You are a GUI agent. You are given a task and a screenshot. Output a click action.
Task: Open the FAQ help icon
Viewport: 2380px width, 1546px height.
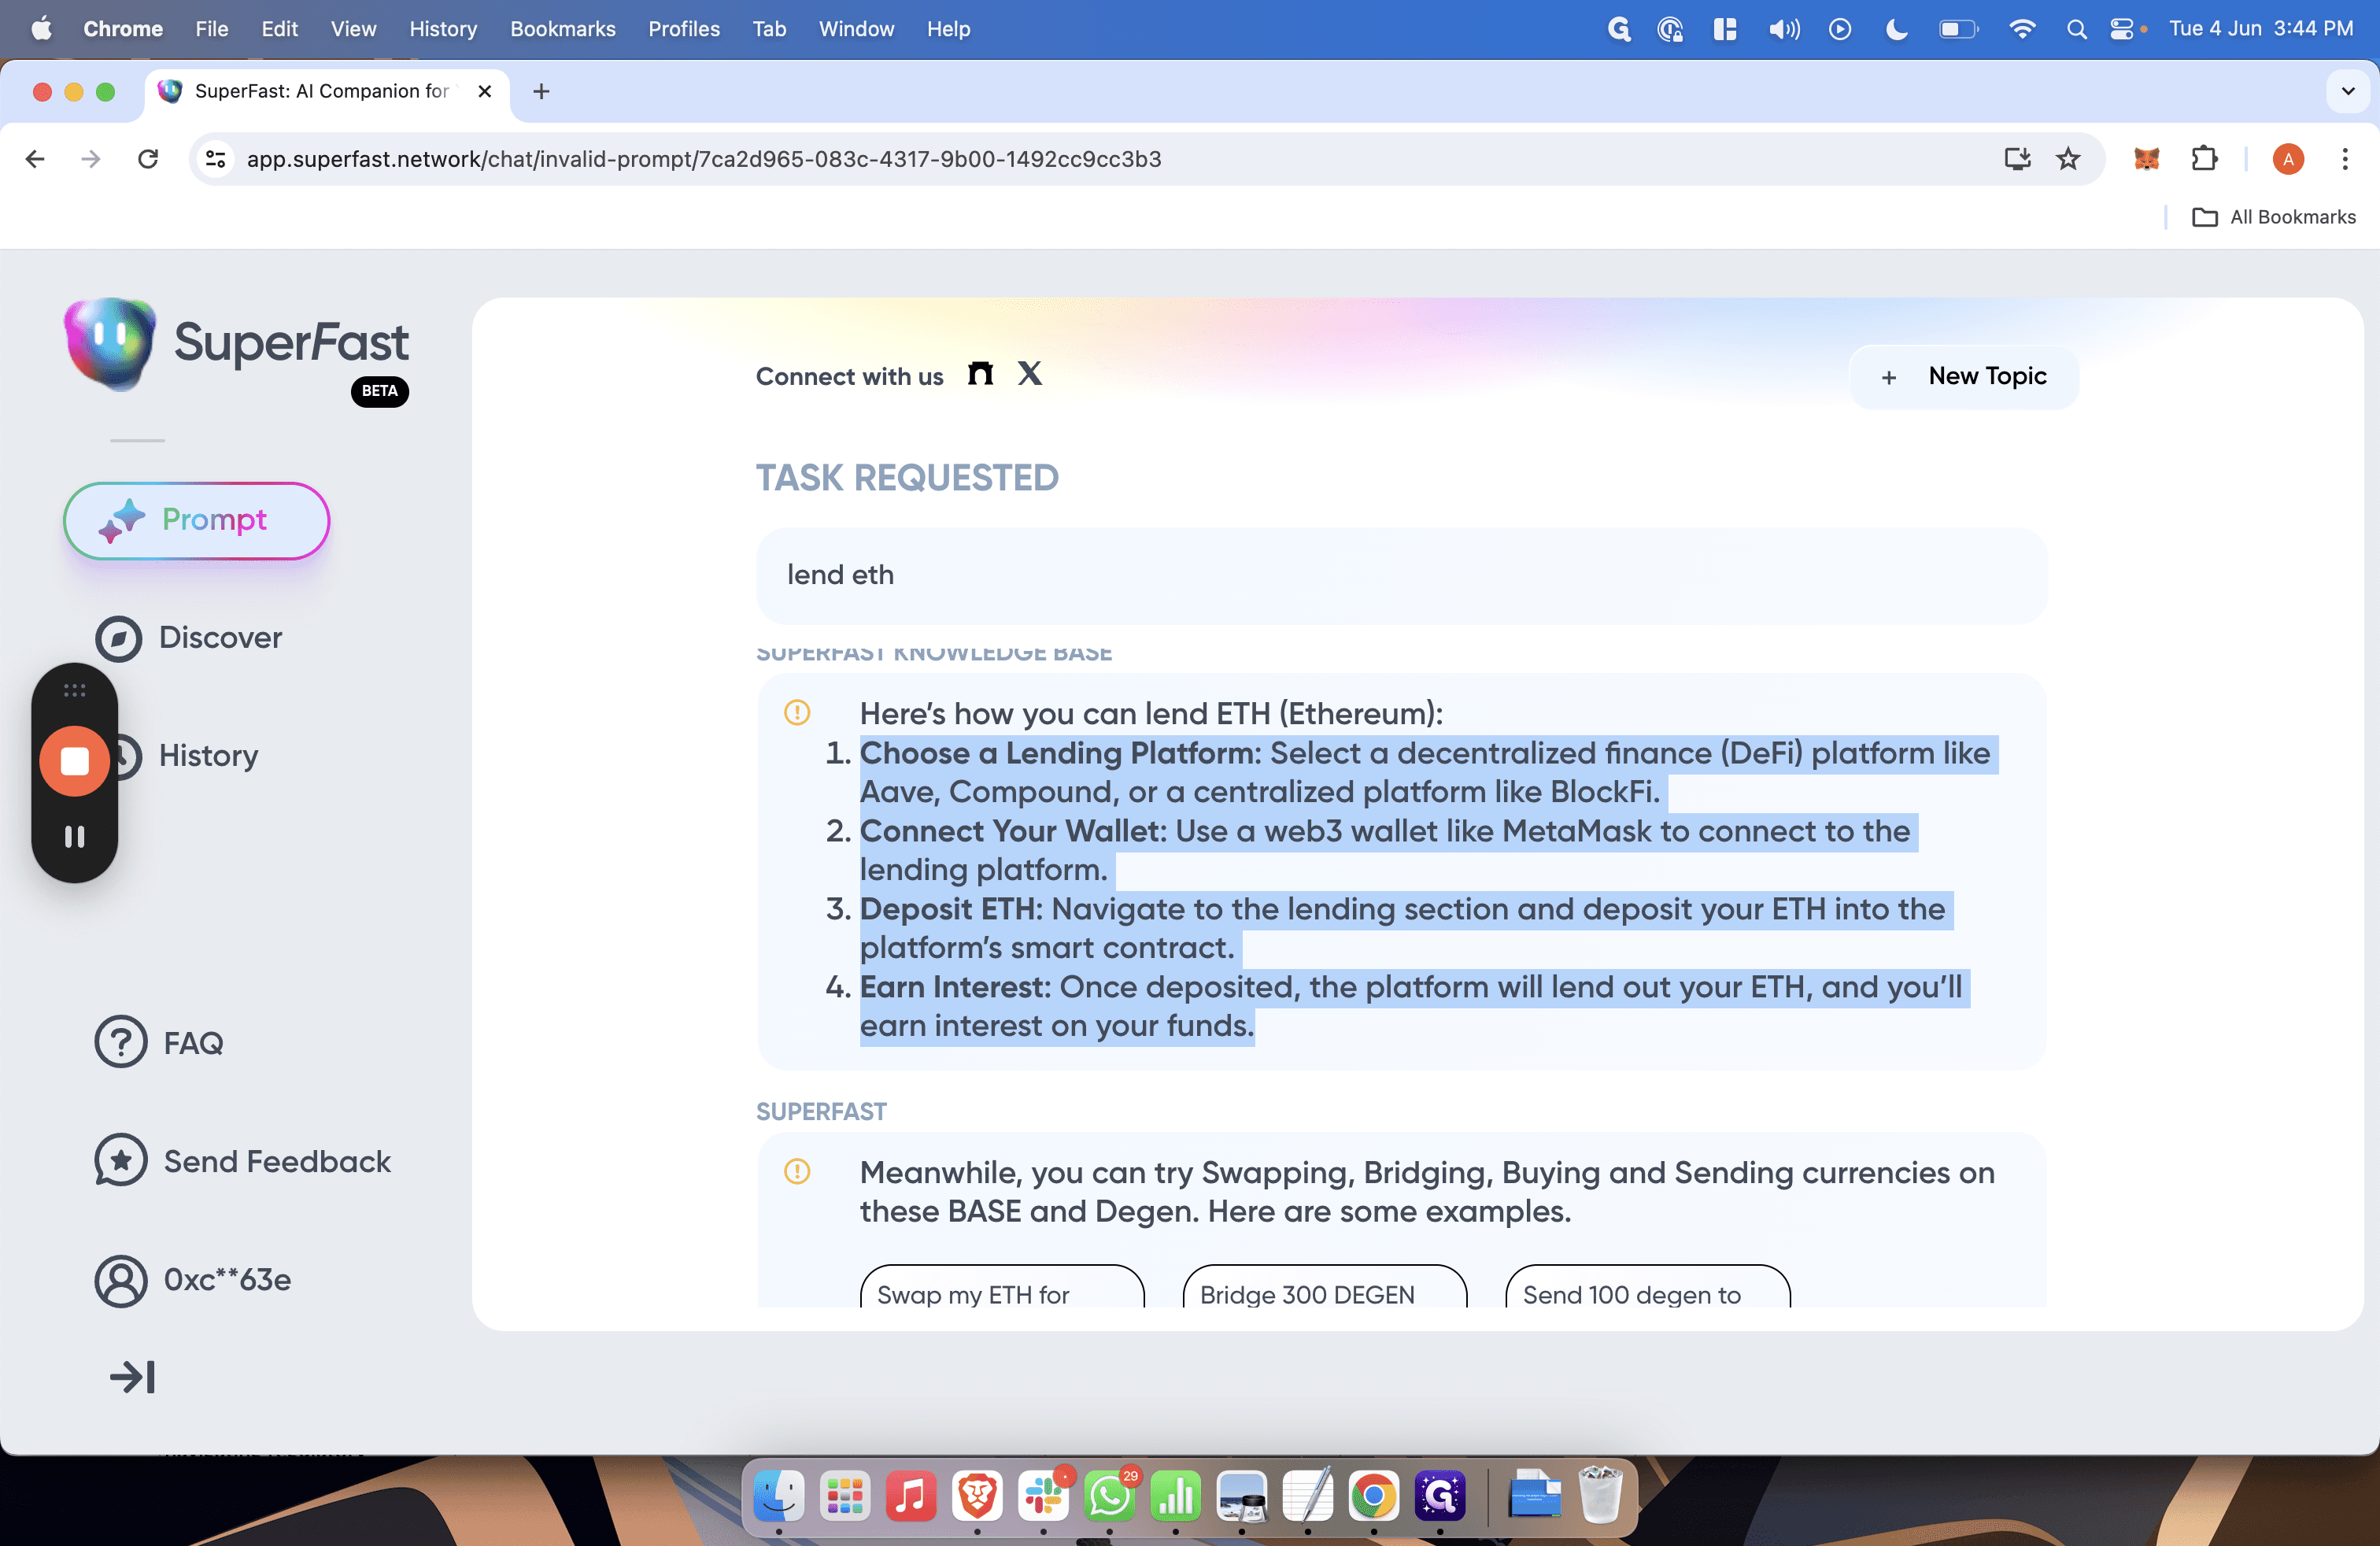(121, 1042)
